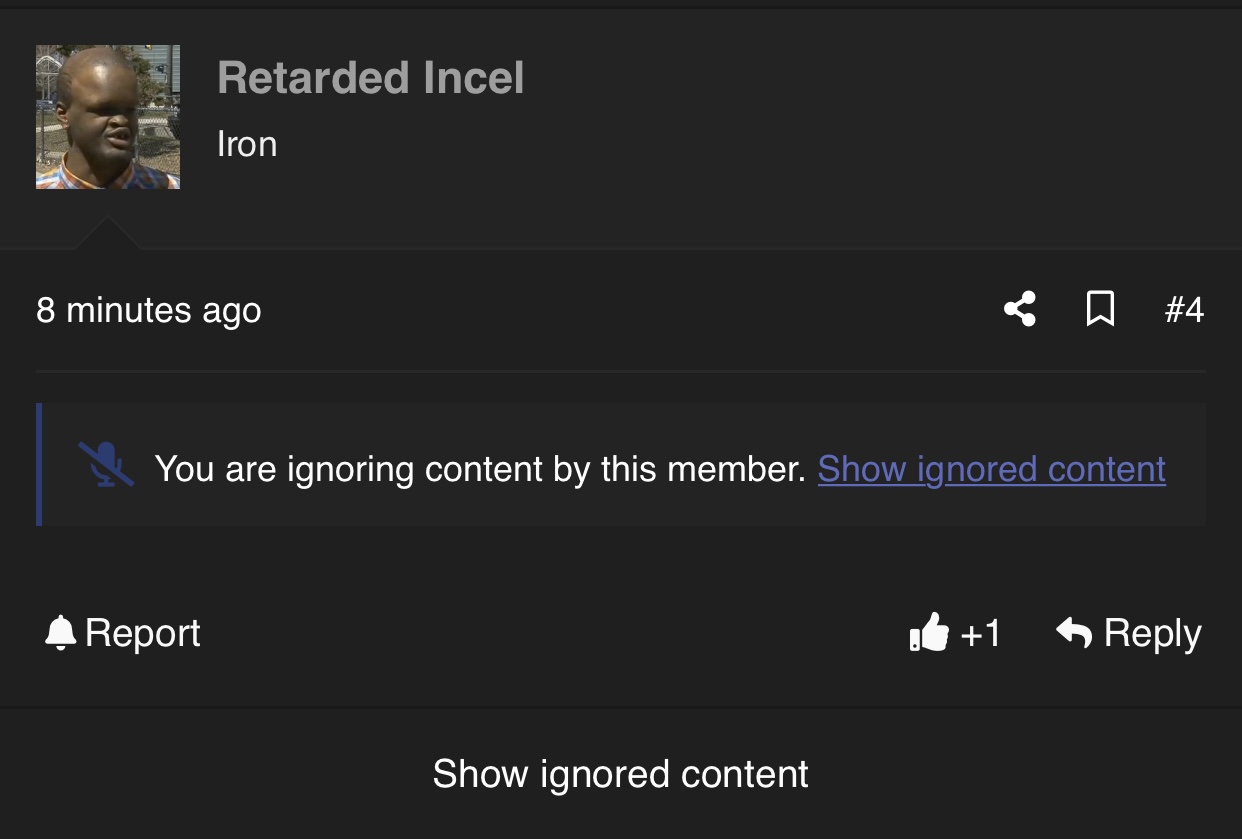
Task: Like the post with the thumbs-up icon
Action: click(931, 632)
